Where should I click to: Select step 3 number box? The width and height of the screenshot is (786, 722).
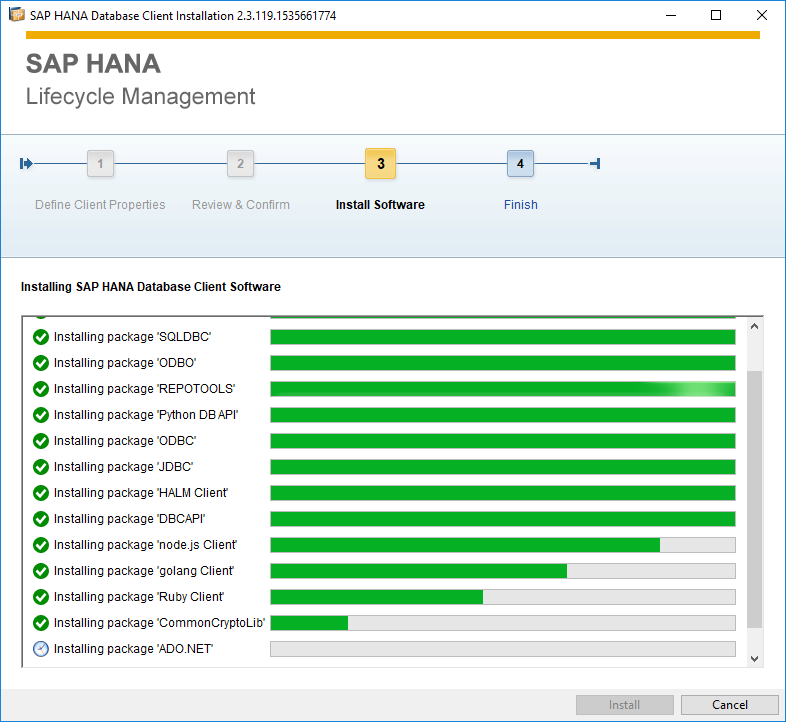(380, 163)
